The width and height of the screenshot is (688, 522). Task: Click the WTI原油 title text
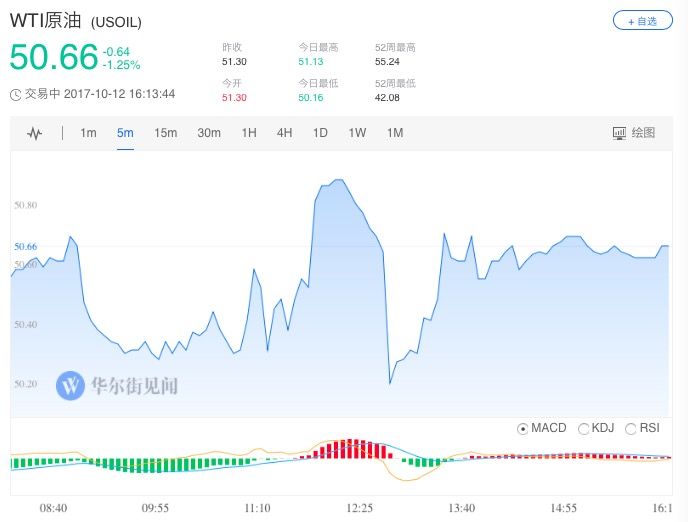click(x=46, y=21)
